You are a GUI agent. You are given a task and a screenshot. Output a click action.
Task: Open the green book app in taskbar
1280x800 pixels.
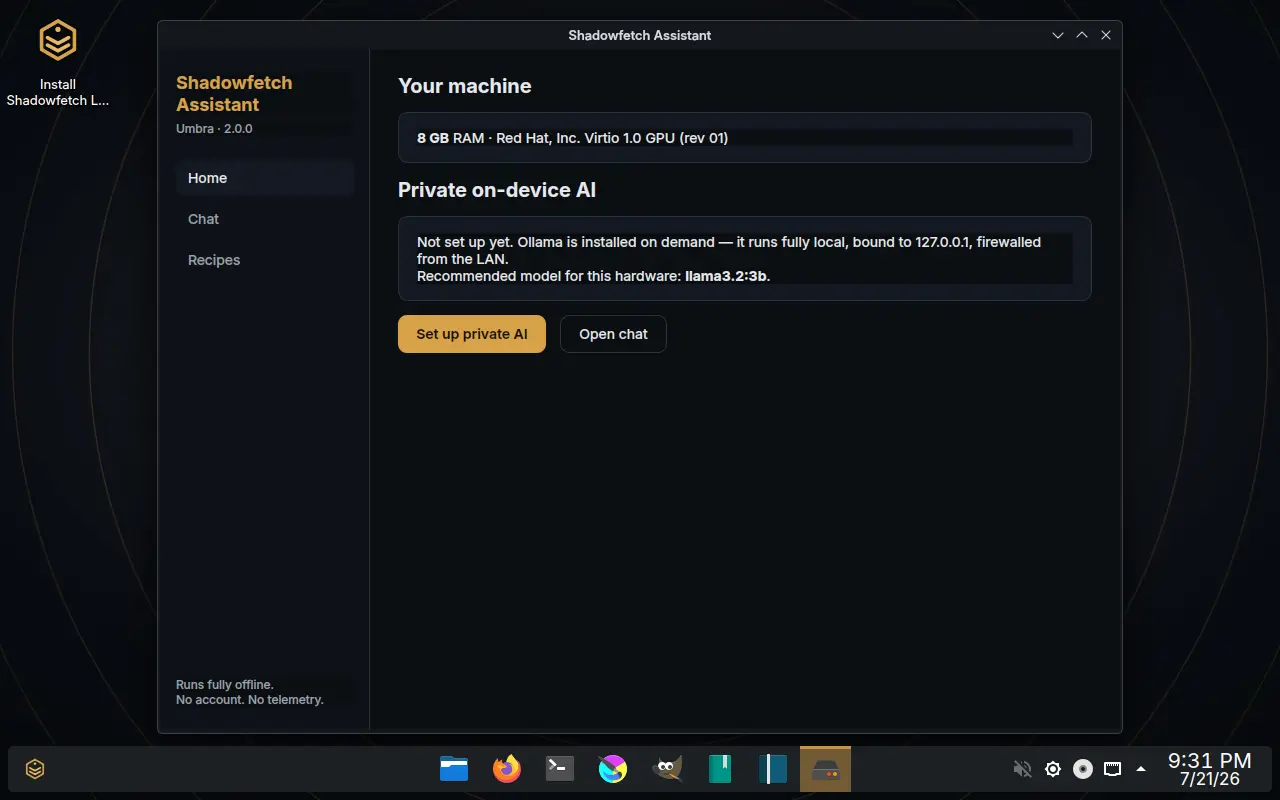coord(719,769)
